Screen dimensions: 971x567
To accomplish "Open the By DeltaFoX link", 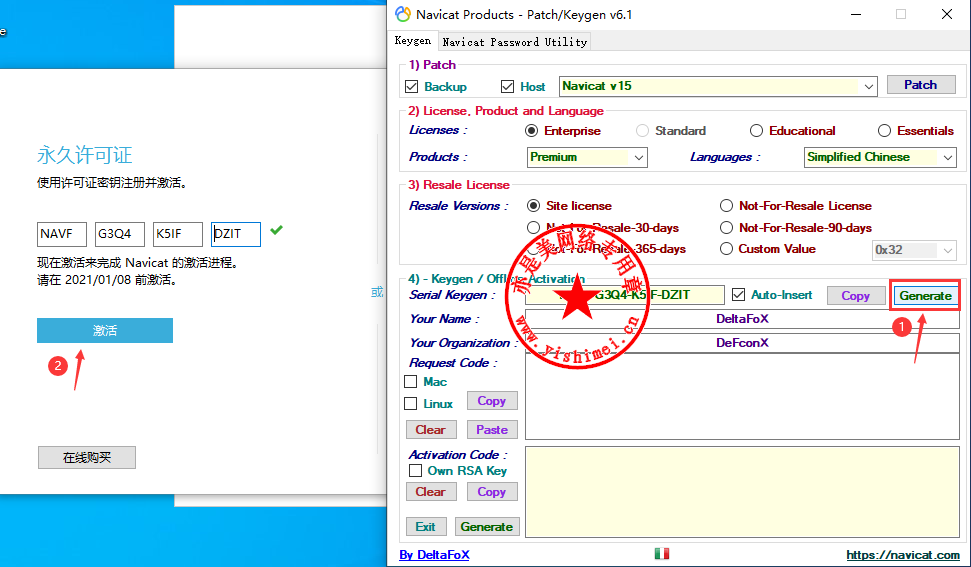I will pyautogui.click(x=434, y=555).
